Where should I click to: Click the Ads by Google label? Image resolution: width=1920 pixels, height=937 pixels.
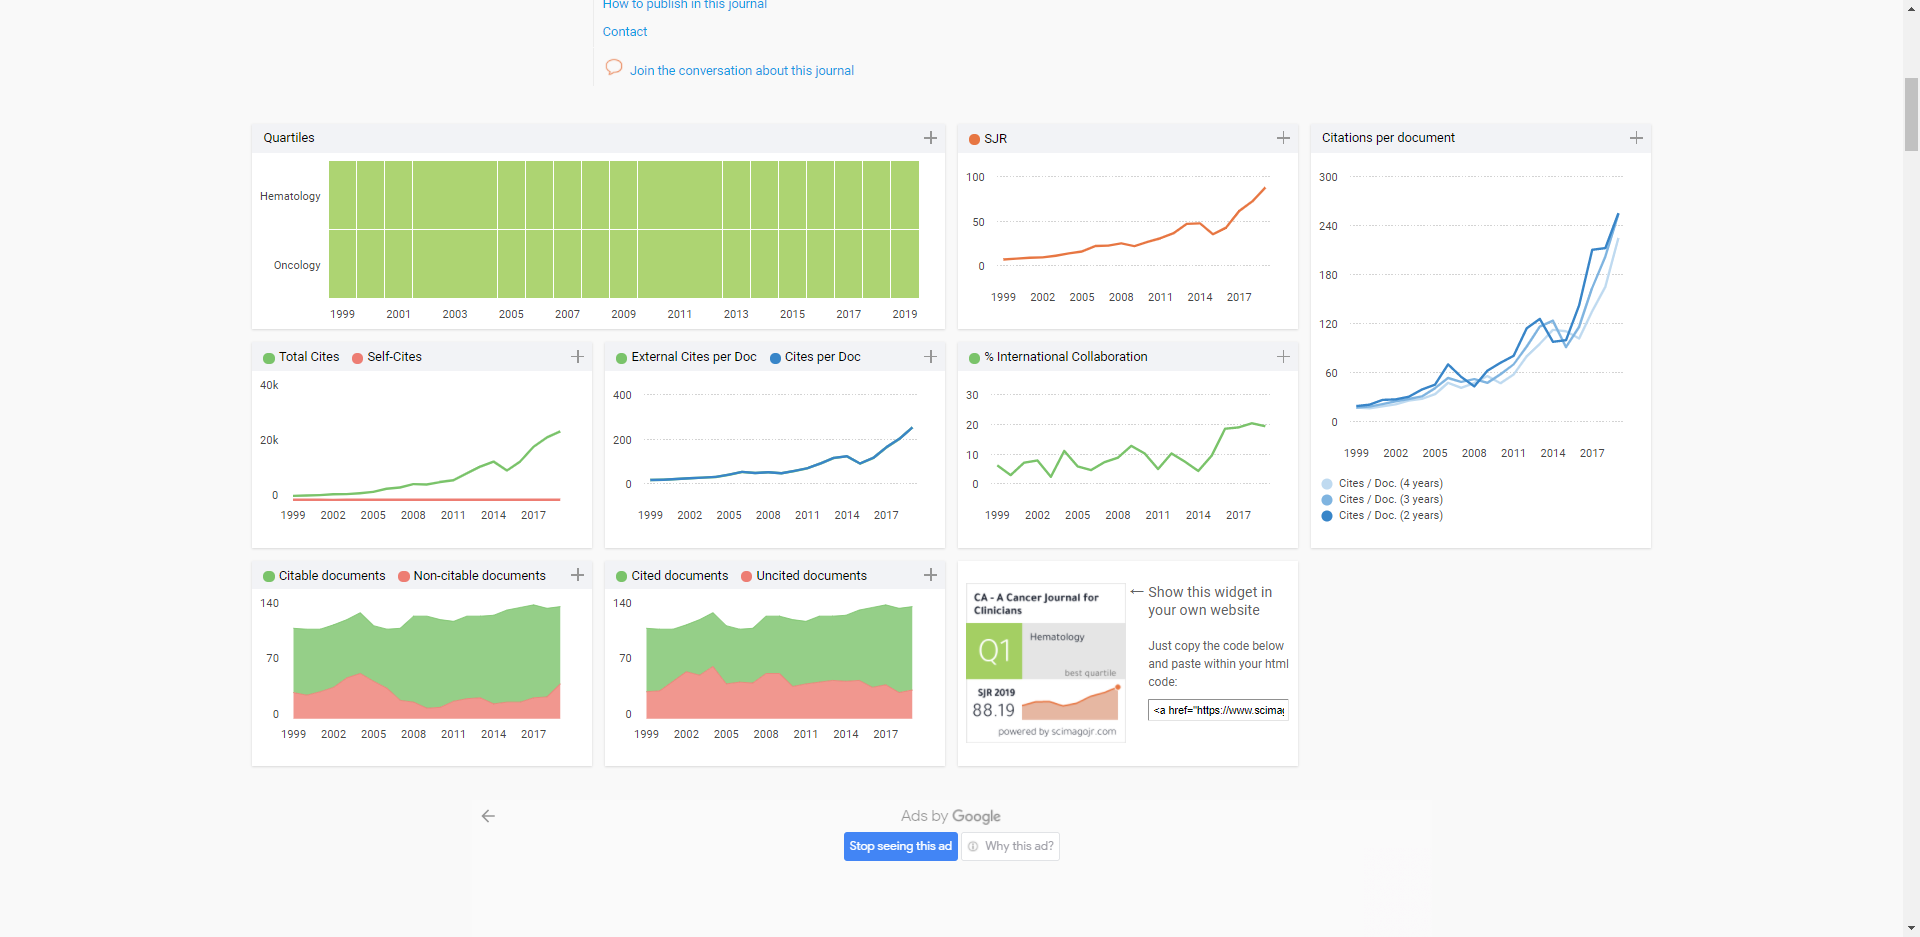pos(950,816)
